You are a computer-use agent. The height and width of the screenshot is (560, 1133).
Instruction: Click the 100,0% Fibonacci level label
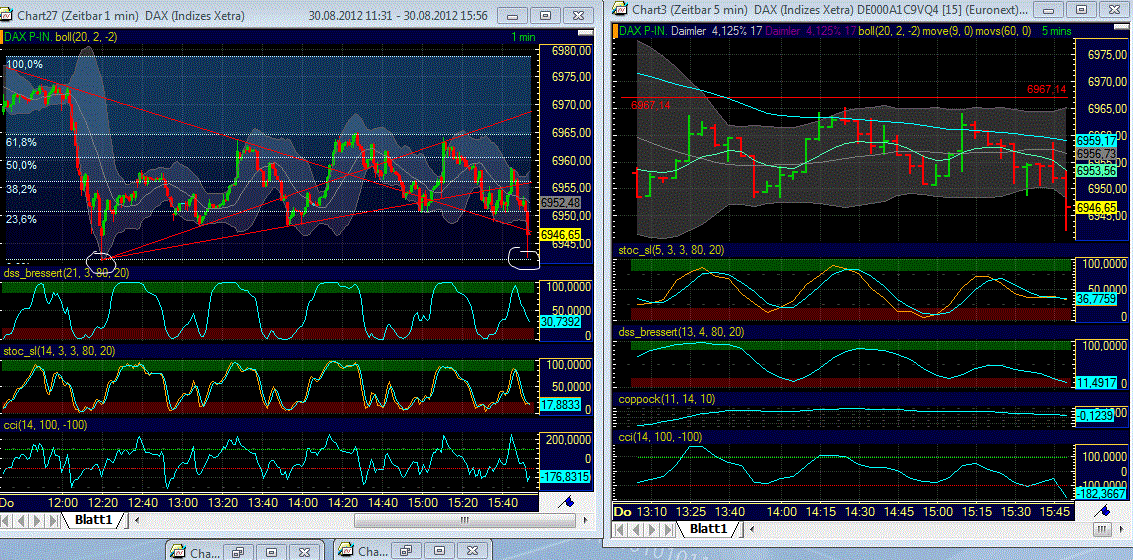[x=24, y=65]
